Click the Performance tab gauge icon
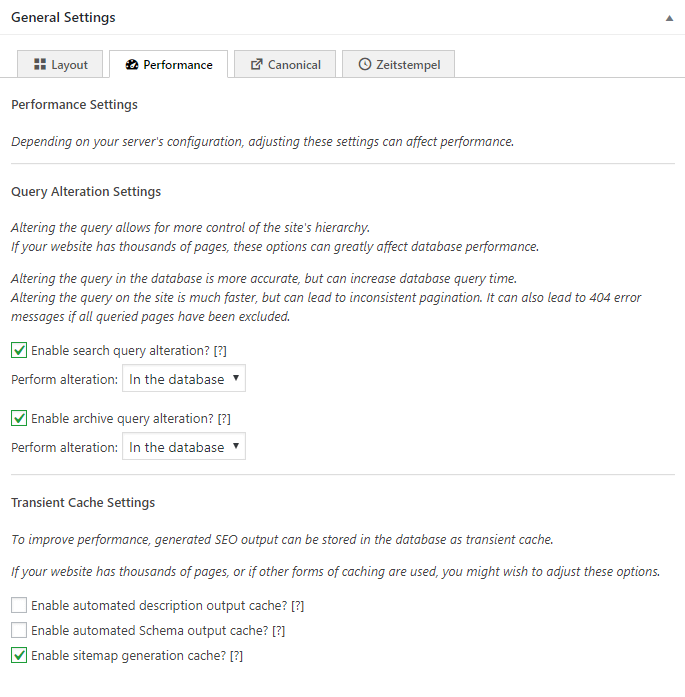Screen dimensions: 685x697 click(x=132, y=65)
